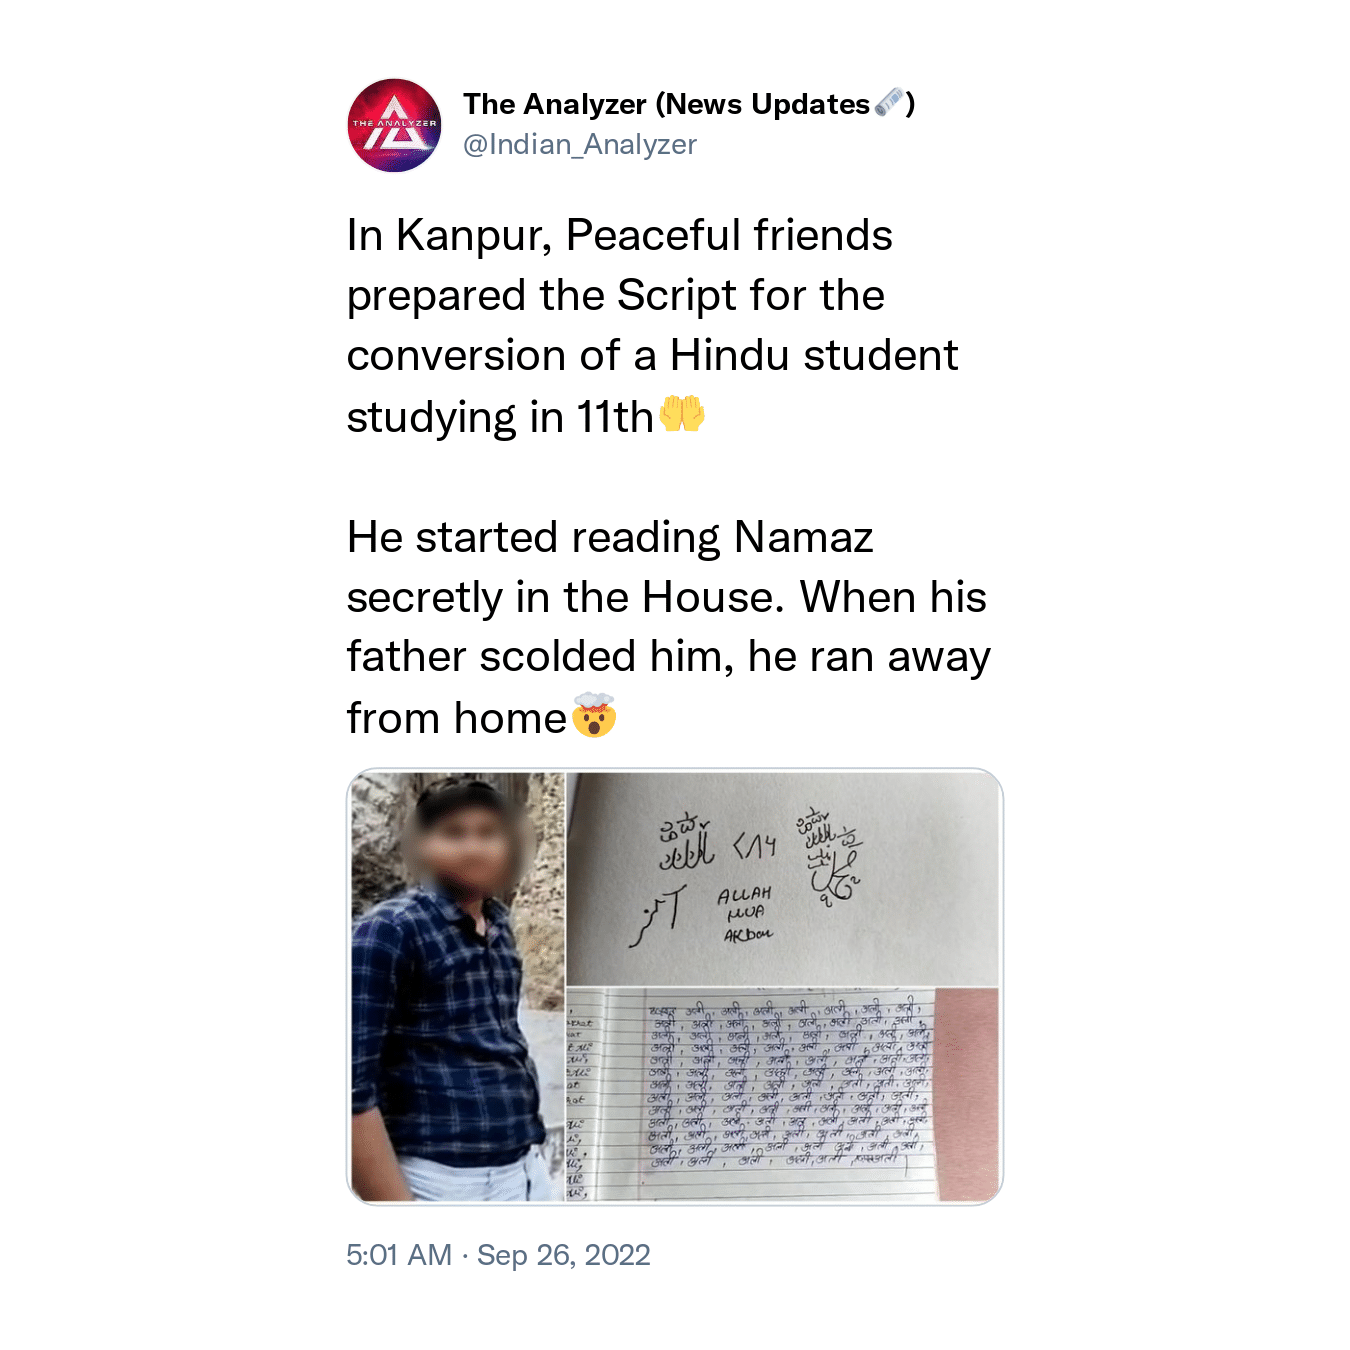Click the 5:01 AM time text

click(399, 1255)
